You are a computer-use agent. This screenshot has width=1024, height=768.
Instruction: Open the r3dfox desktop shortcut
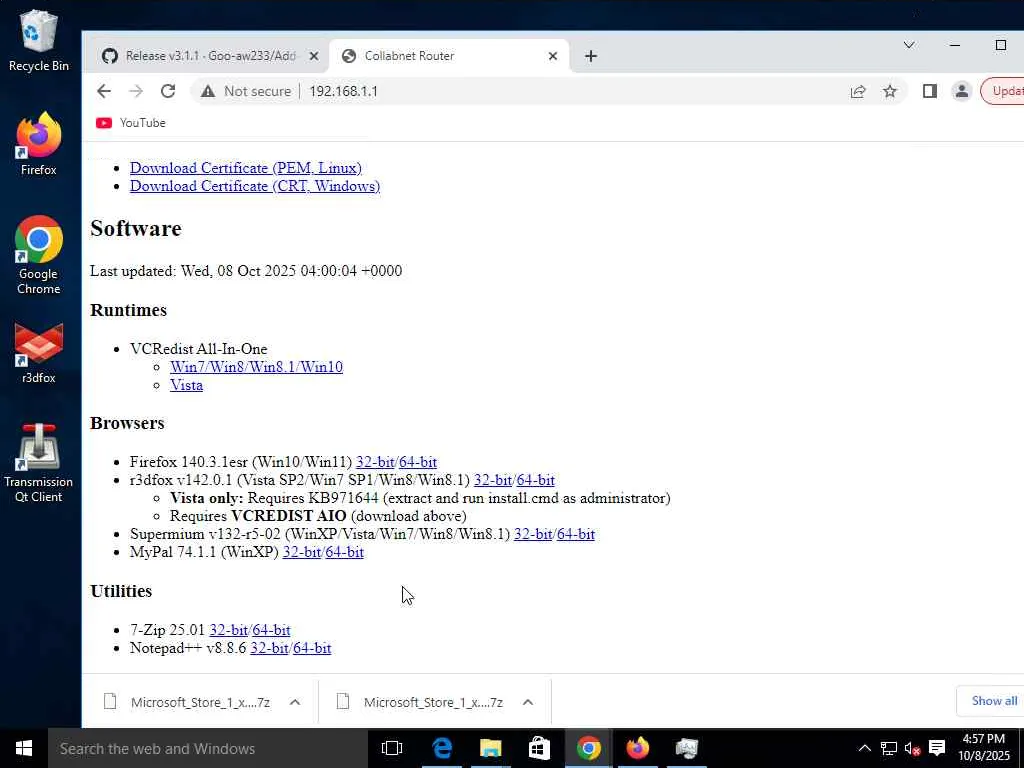[39, 353]
